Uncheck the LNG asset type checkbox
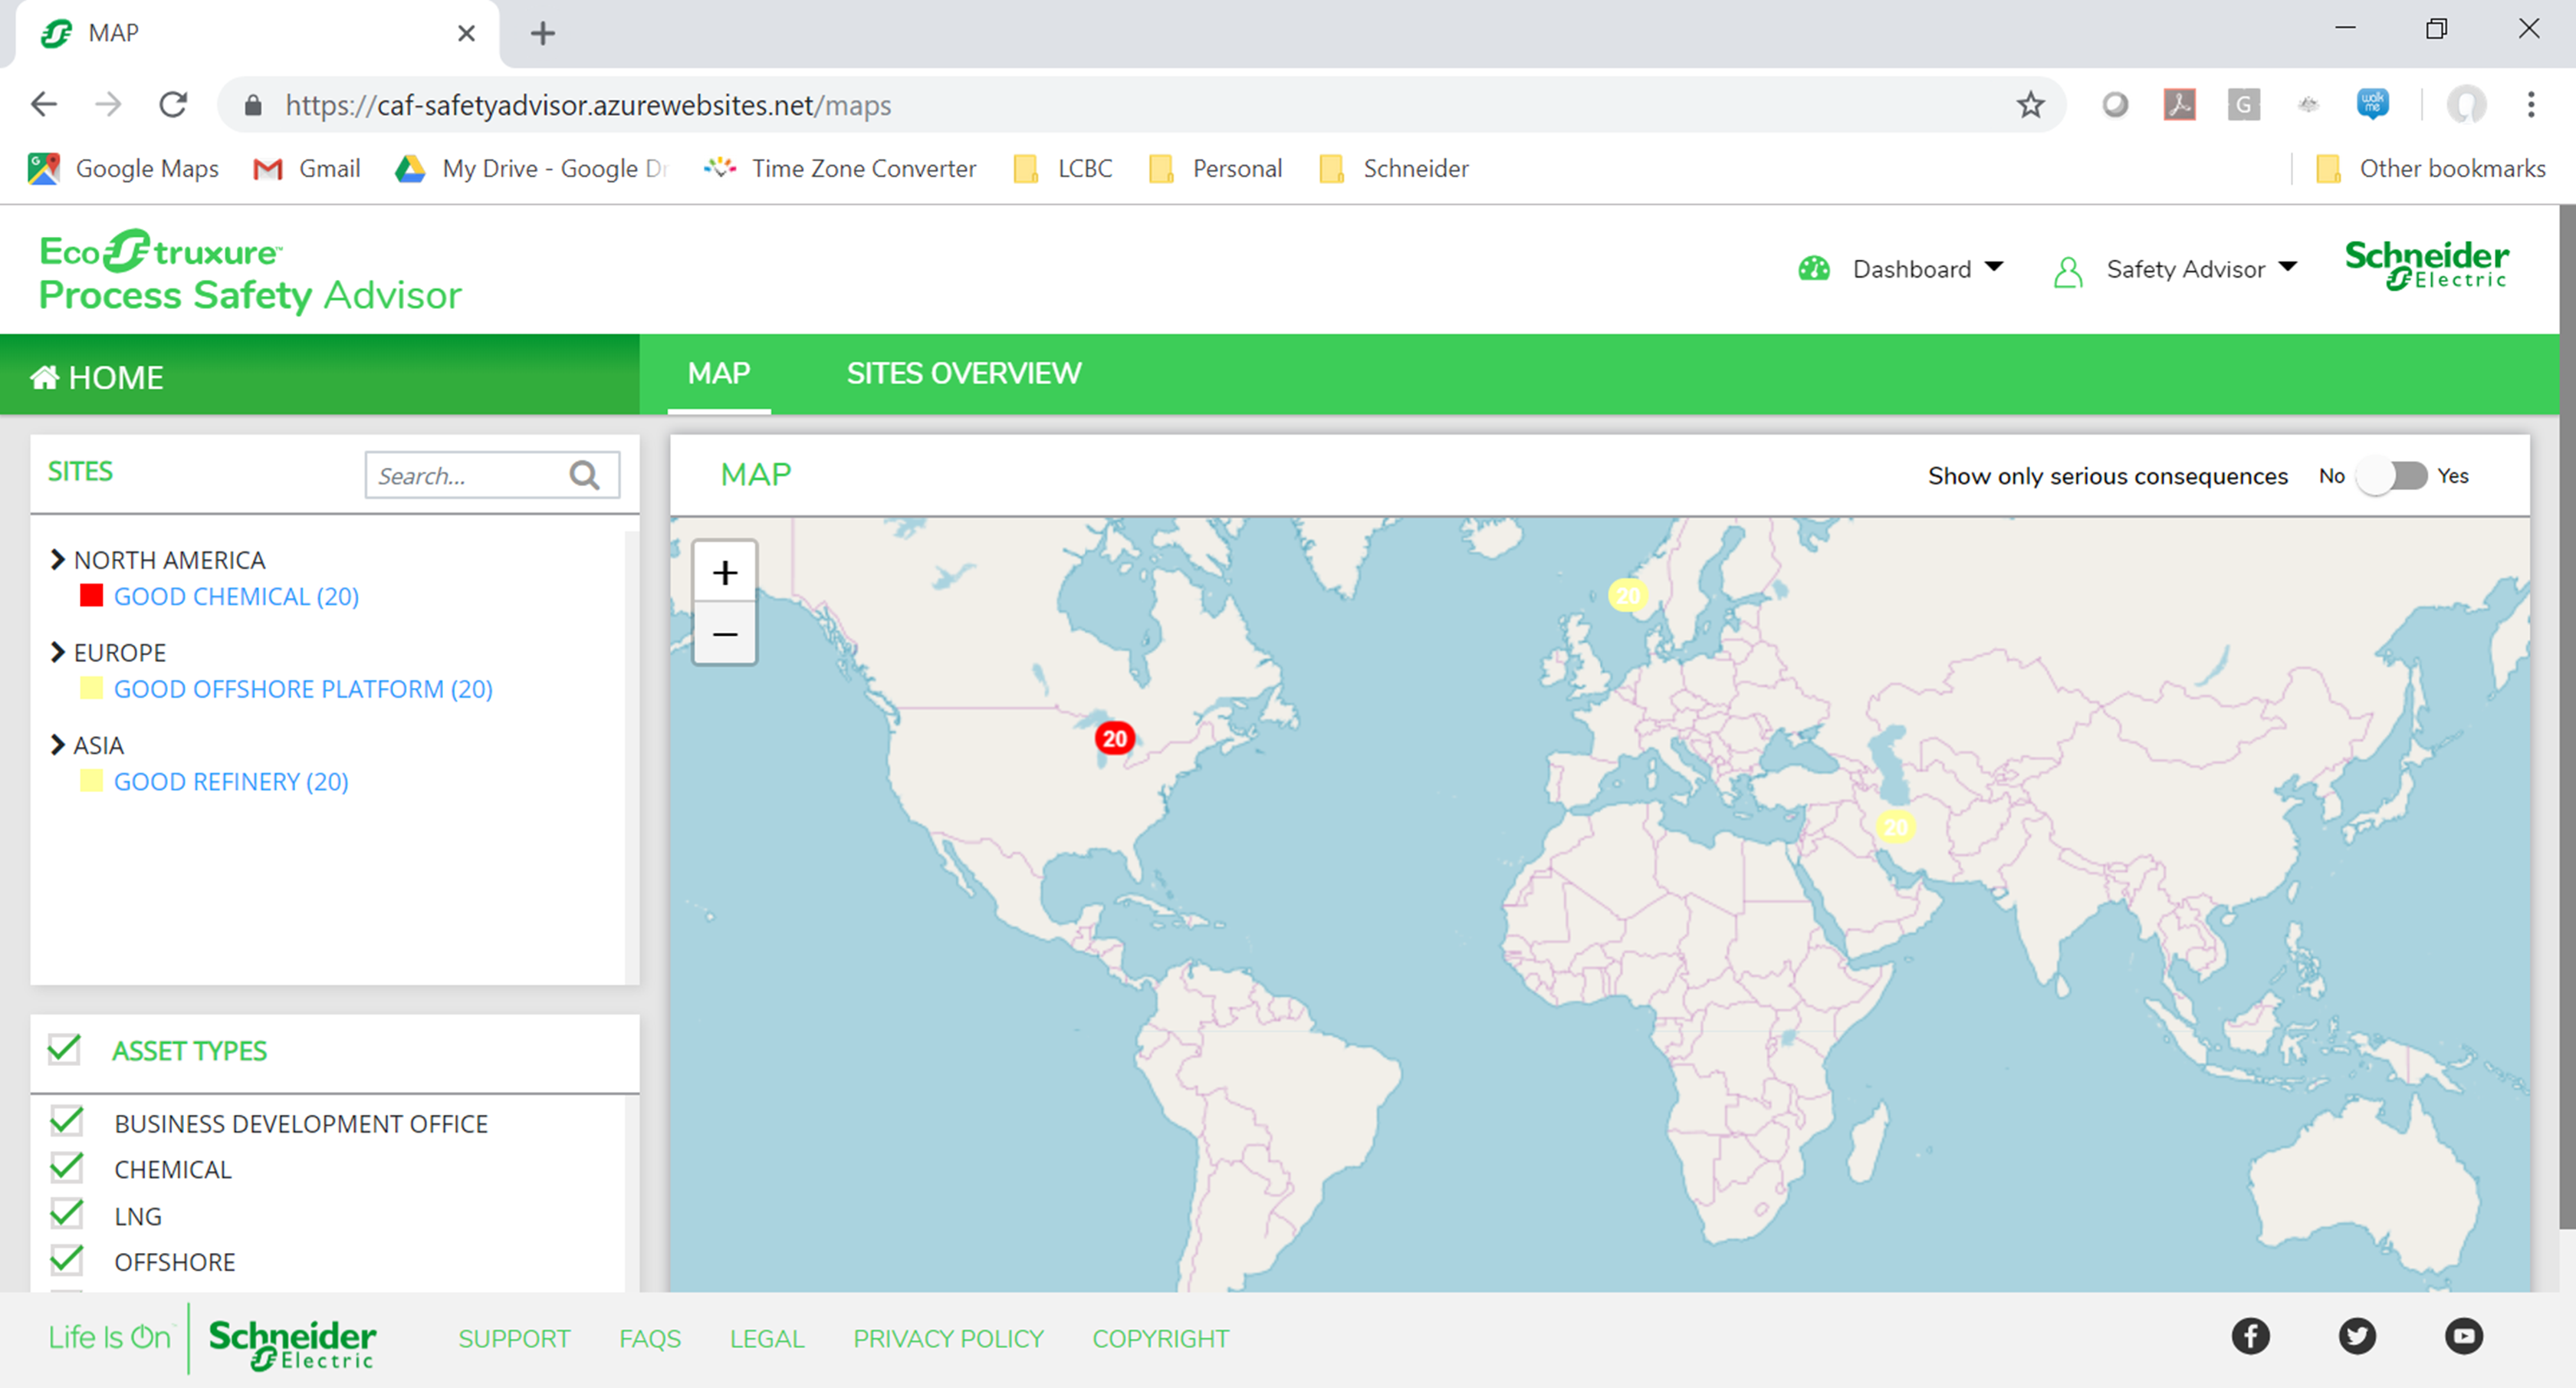Screen dimensions: 2576x1388 pyautogui.click(x=67, y=1214)
